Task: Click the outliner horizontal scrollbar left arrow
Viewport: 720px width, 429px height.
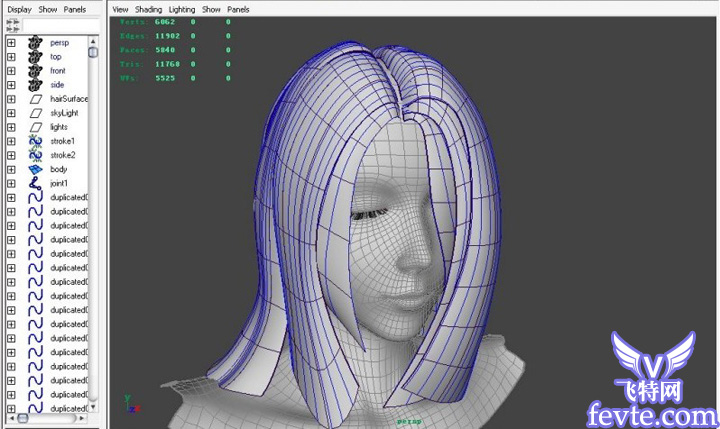Action: [x=12, y=418]
